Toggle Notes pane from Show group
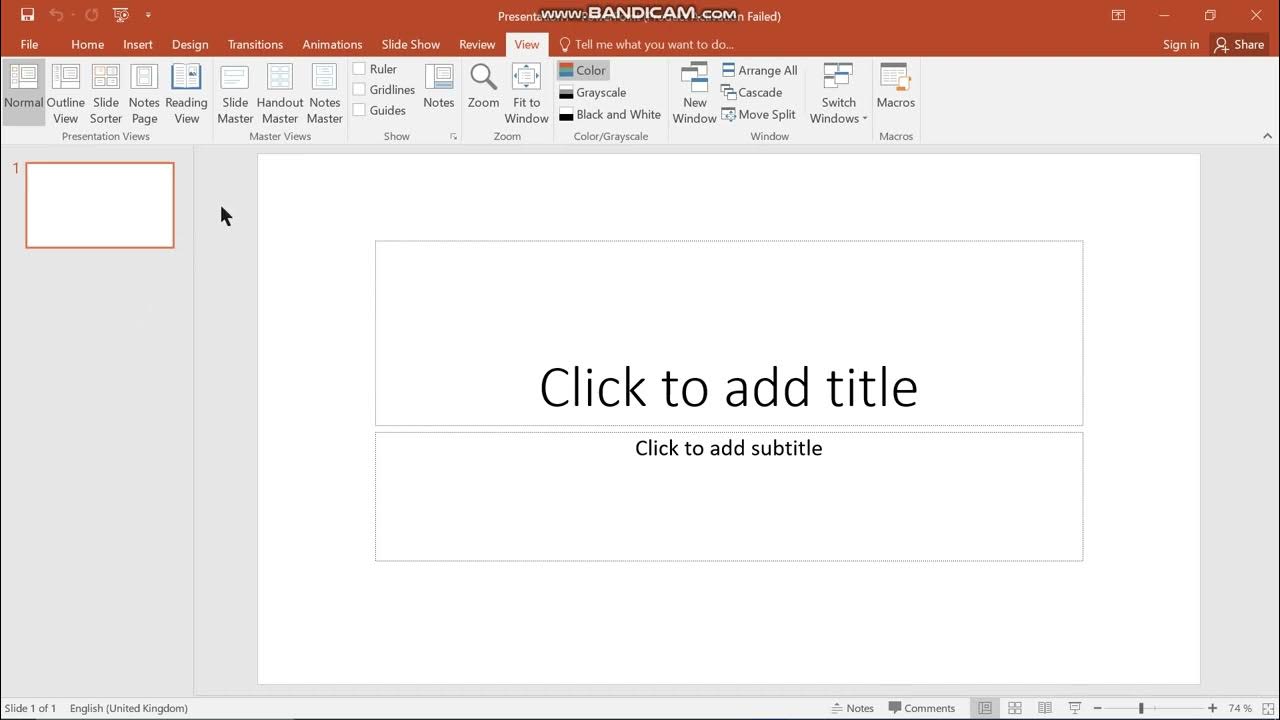This screenshot has height=720, width=1280. [x=439, y=86]
